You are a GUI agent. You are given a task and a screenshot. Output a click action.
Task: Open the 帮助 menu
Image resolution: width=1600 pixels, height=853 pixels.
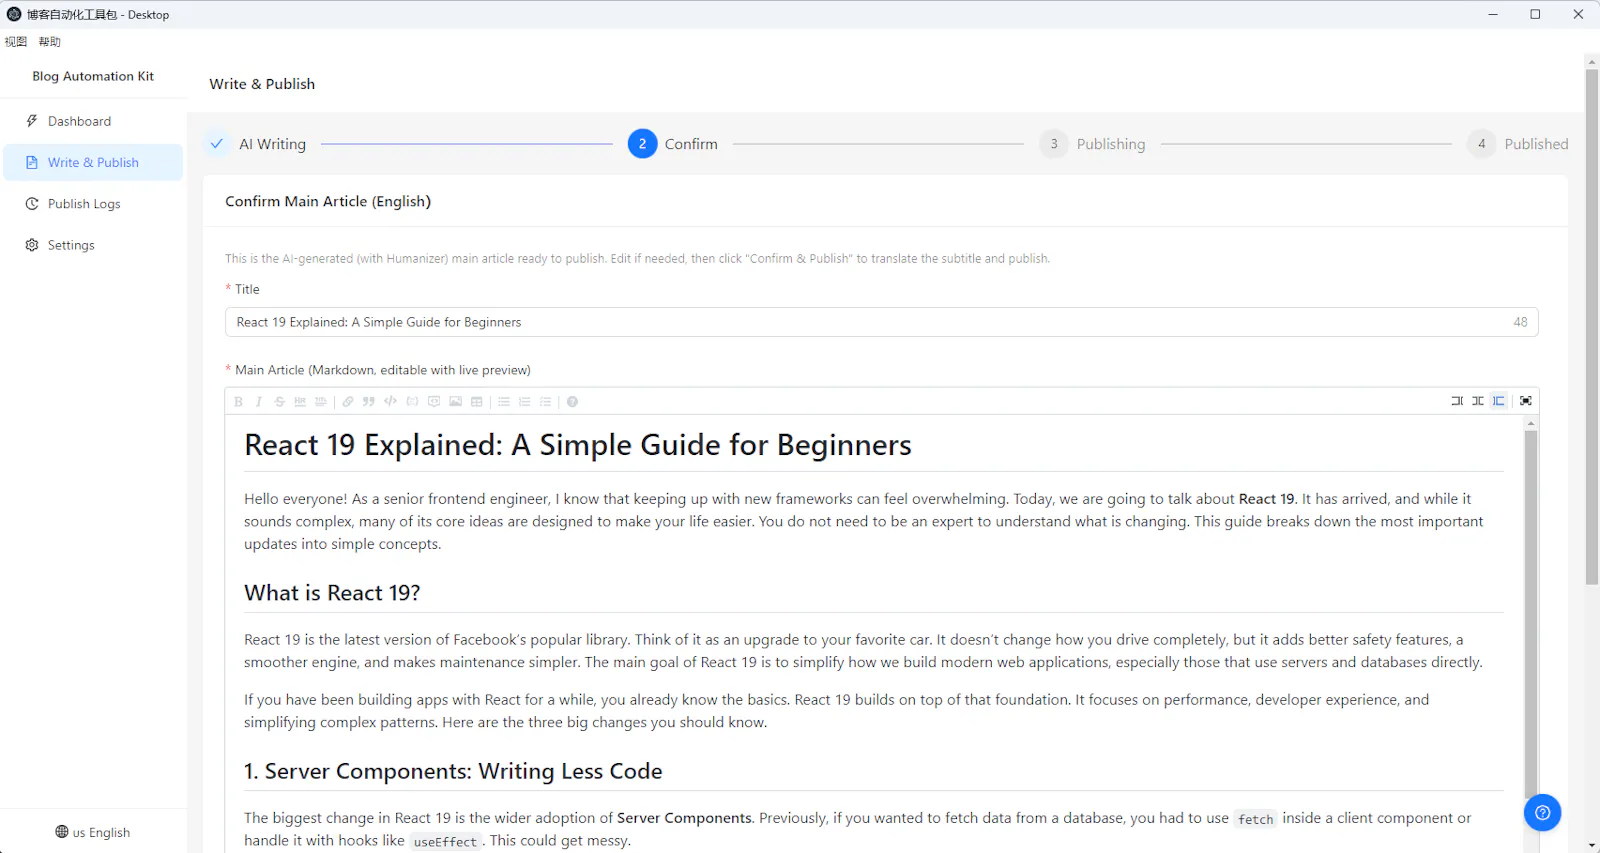point(50,42)
